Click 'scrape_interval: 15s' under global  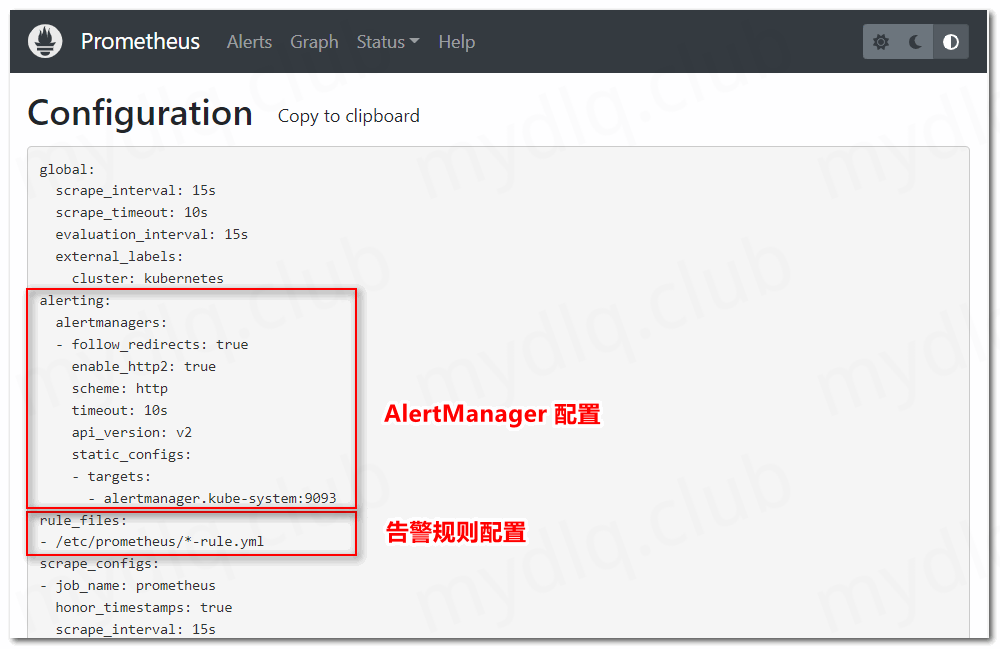click(x=135, y=191)
